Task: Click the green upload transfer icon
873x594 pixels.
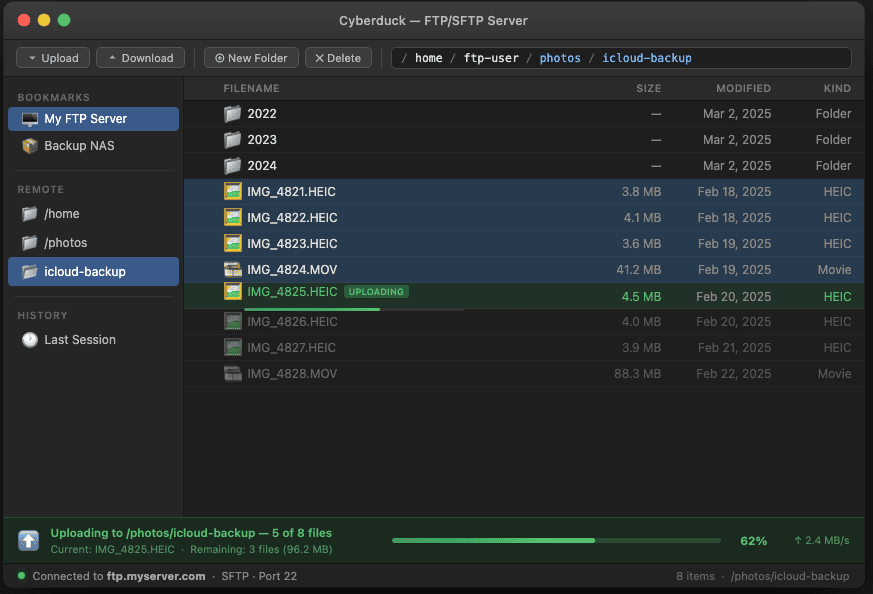Action: coord(27,540)
